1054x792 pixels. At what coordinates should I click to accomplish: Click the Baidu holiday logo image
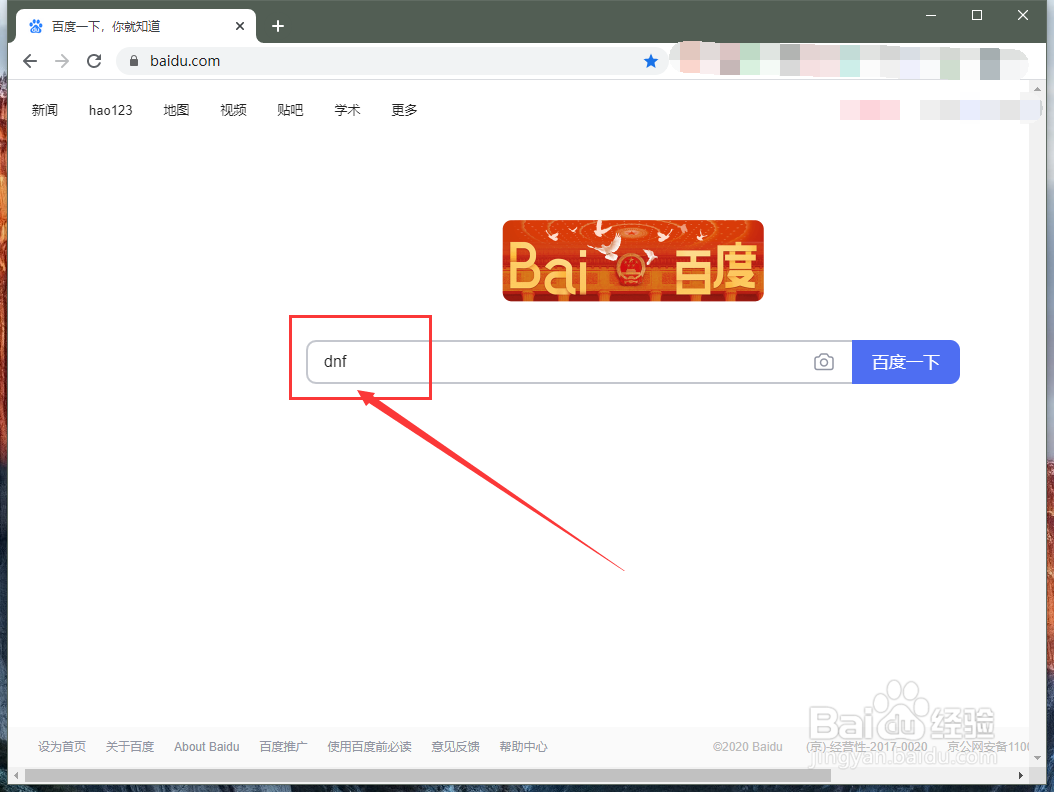pyautogui.click(x=633, y=261)
